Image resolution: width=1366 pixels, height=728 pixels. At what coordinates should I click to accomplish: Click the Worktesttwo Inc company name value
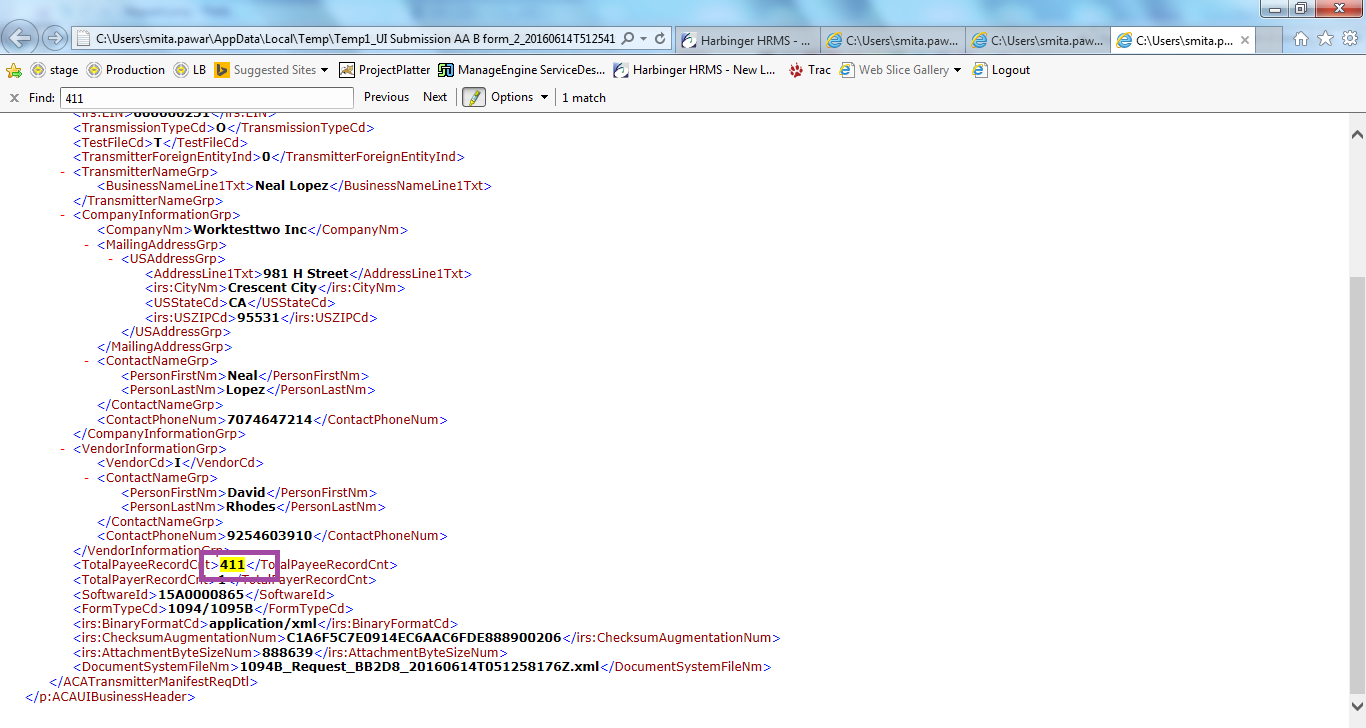coord(250,230)
